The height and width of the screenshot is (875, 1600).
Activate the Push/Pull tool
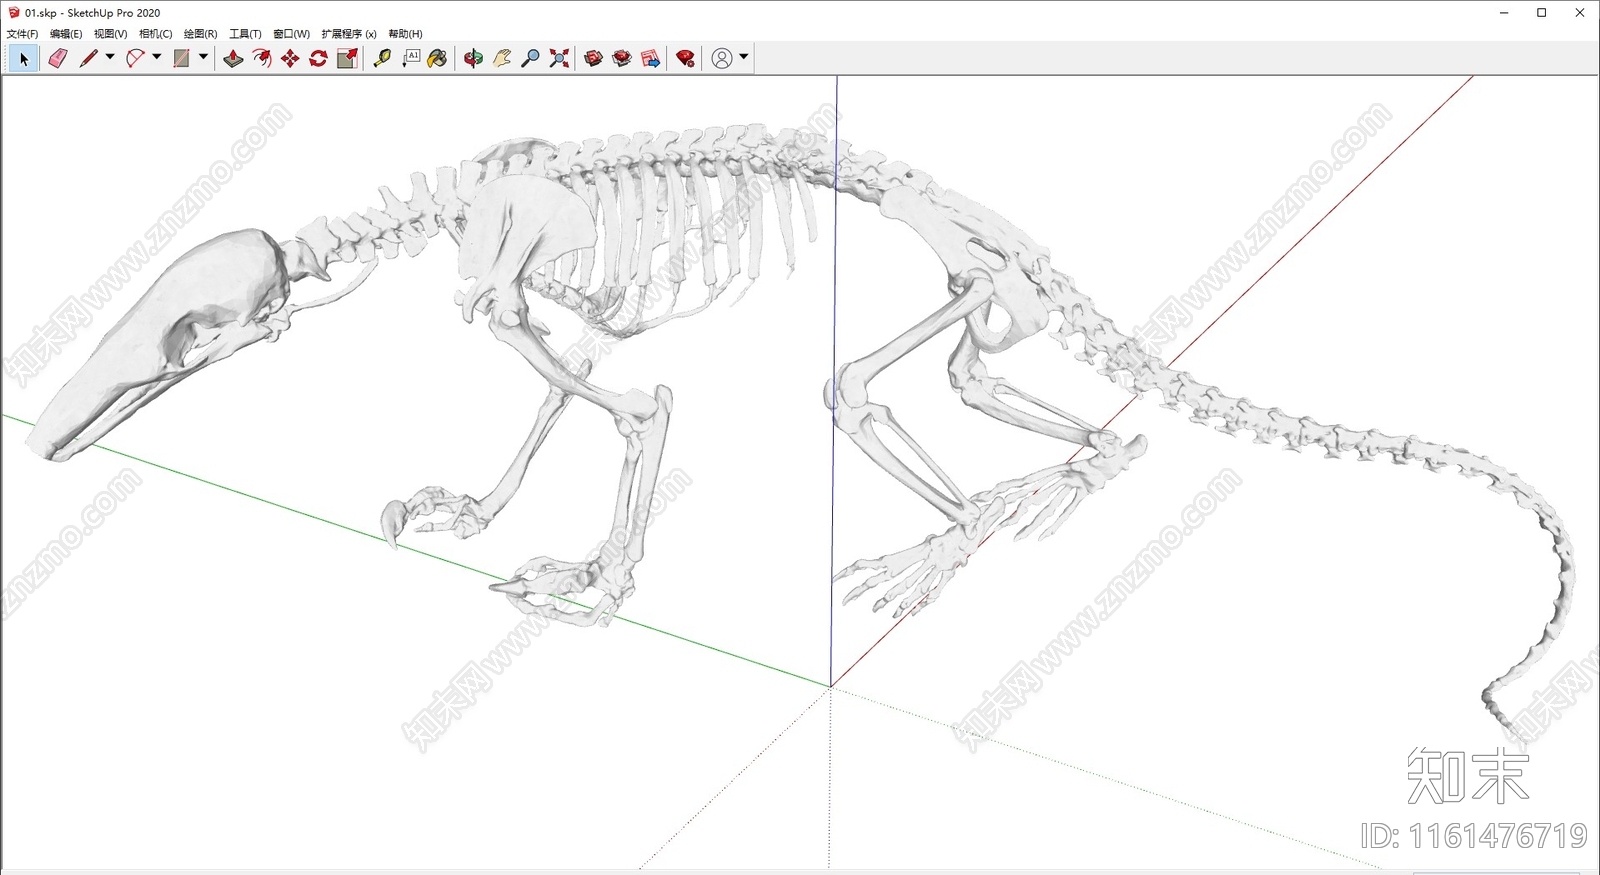click(x=233, y=59)
